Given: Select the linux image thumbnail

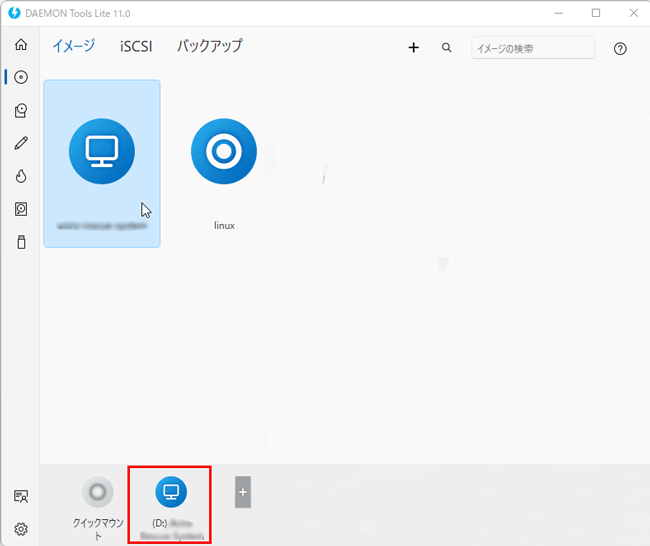Looking at the screenshot, I should [224, 152].
